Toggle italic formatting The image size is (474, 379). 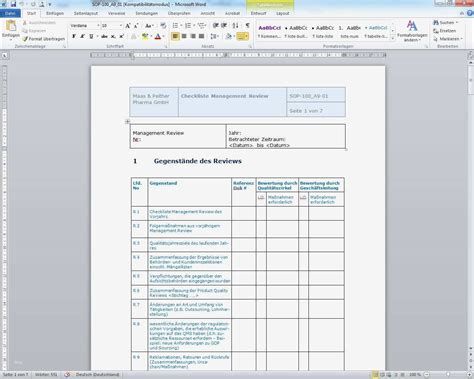tap(82, 36)
